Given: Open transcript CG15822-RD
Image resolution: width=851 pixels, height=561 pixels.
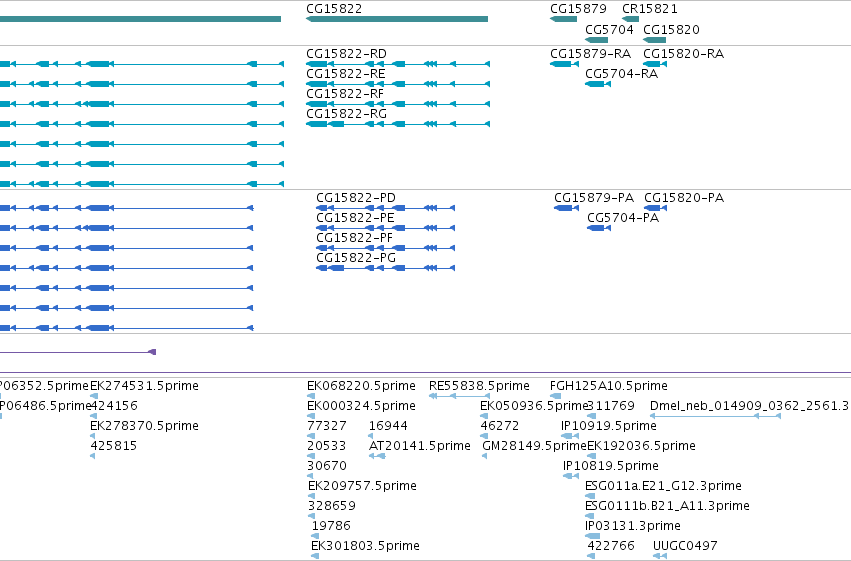Looking at the screenshot, I should pos(346,54).
